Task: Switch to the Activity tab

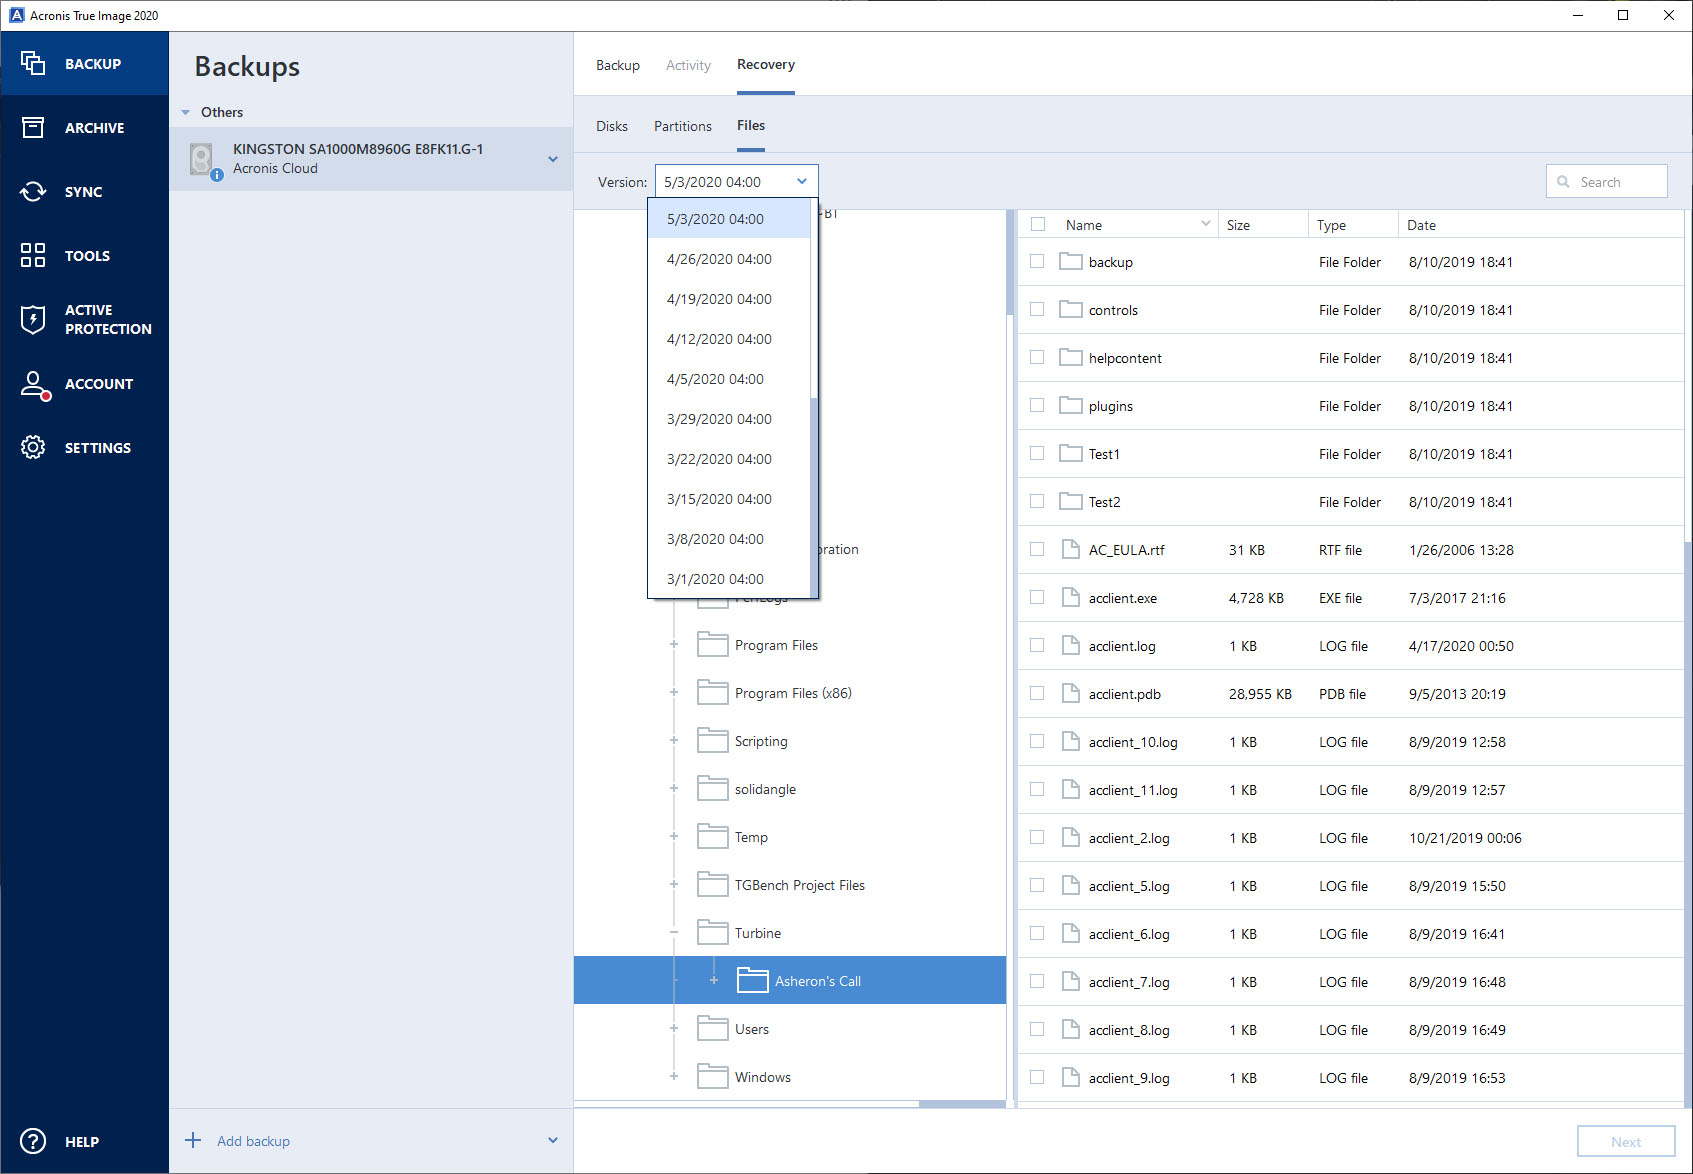Action: click(688, 65)
